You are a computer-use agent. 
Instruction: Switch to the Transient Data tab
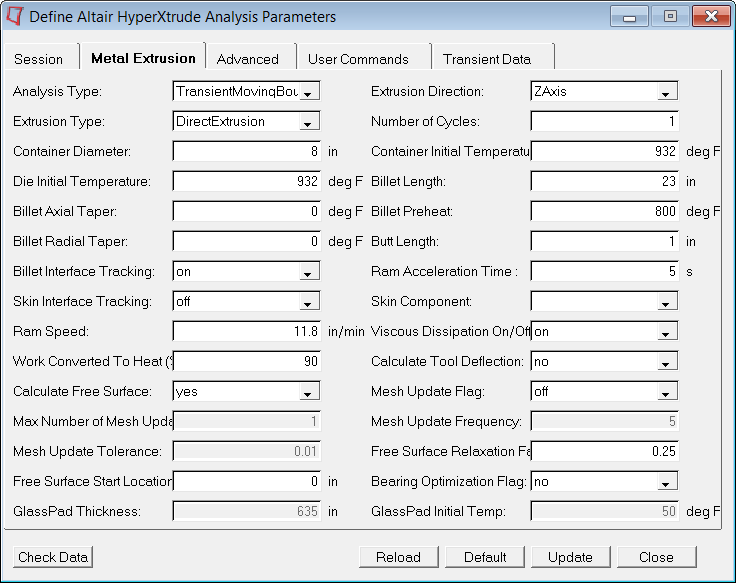point(487,59)
